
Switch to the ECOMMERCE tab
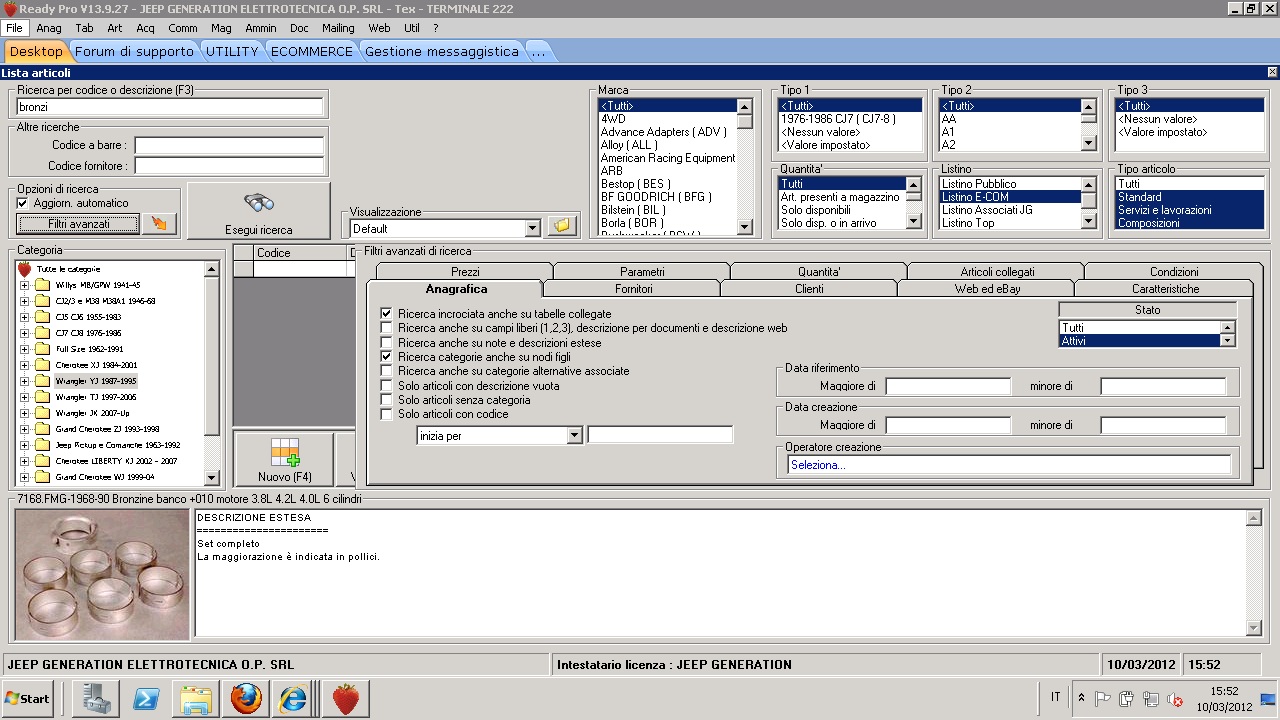pos(312,51)
